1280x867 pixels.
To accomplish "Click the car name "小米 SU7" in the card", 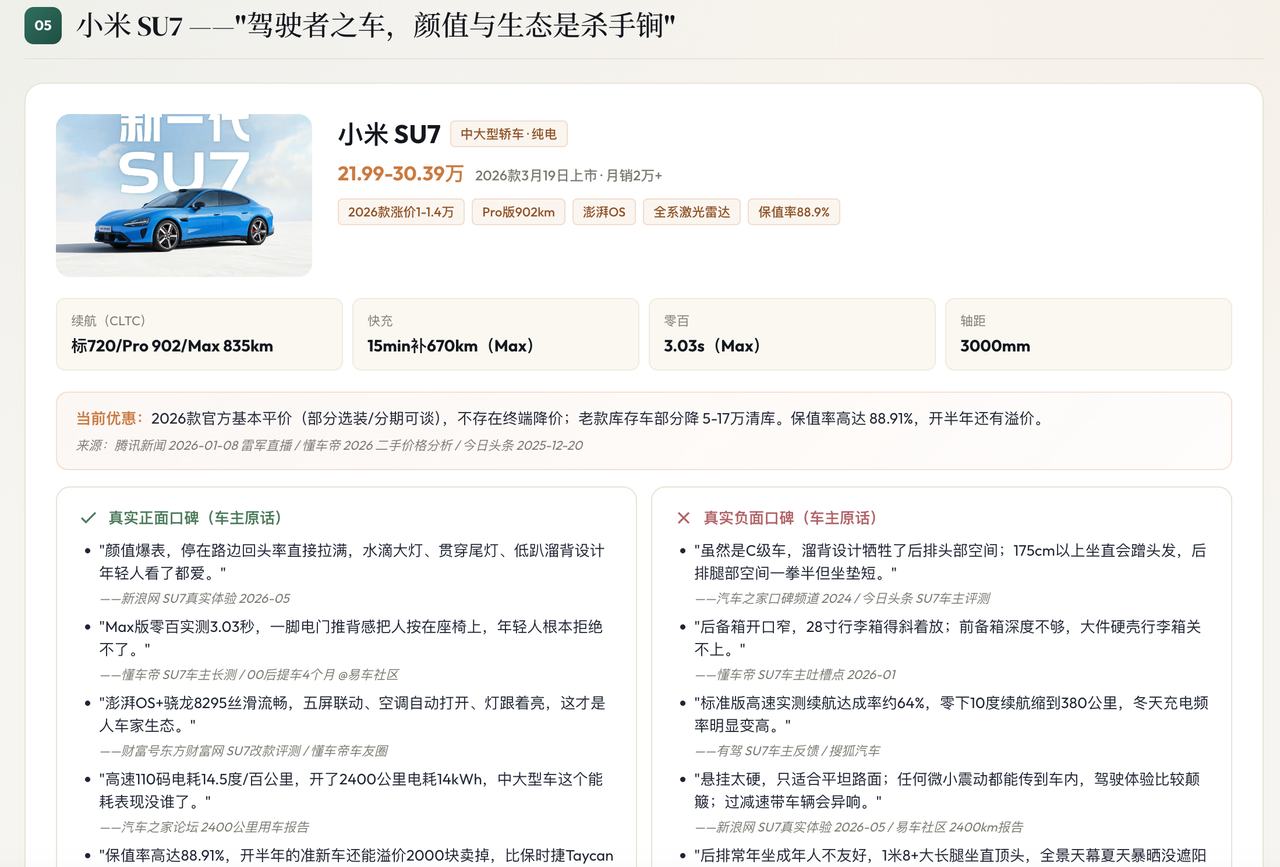I will pyautogui.click(x=389, y=134).
